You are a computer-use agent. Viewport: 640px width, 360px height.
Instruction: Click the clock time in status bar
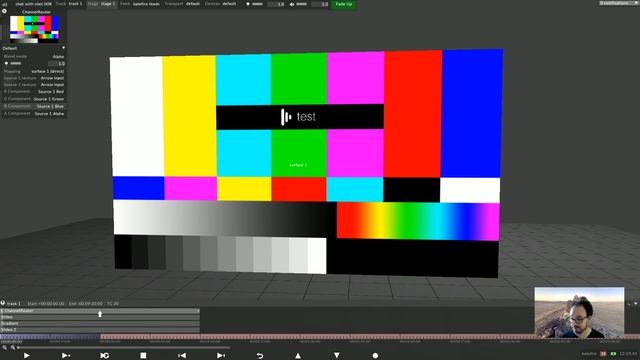pos(628,354)
